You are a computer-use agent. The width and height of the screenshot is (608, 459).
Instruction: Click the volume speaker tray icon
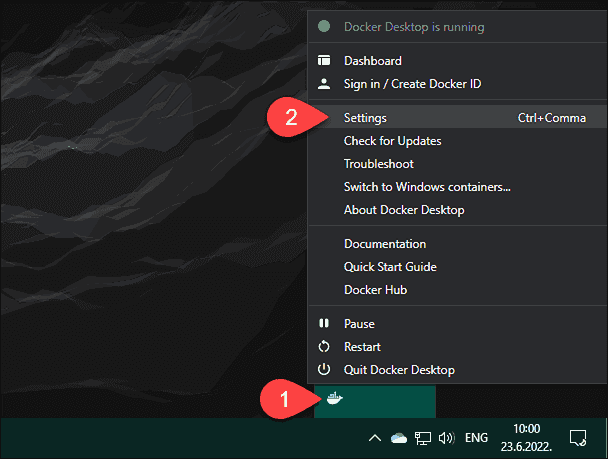coord(446,438)
